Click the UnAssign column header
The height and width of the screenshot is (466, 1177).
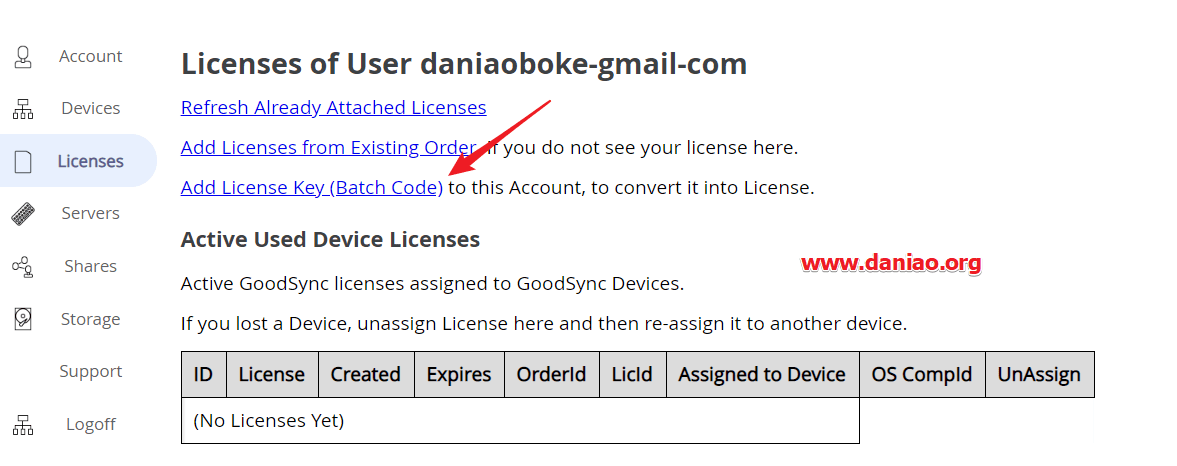[x=1039, y=374]
